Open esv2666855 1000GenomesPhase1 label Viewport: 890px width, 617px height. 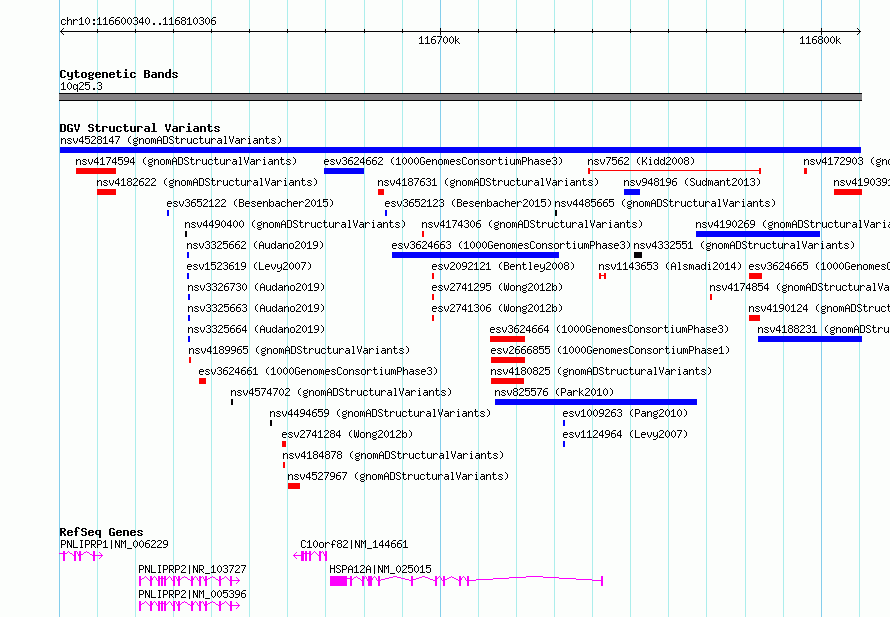610,350
